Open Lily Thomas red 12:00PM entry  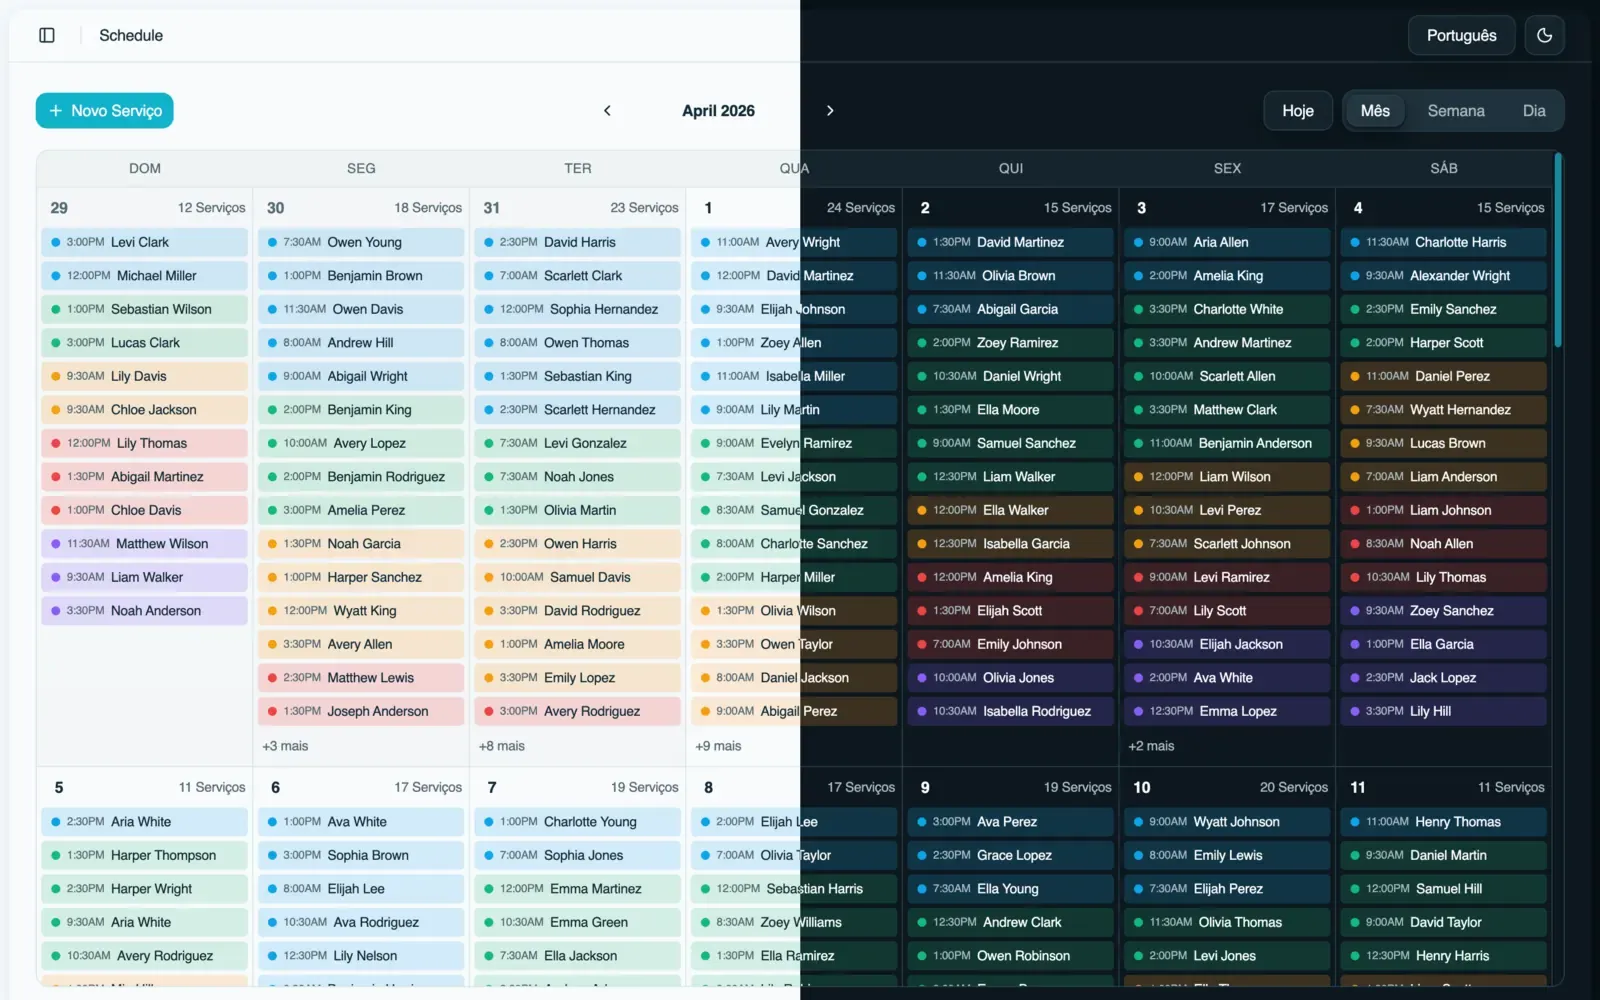click(x=144, y=443)
